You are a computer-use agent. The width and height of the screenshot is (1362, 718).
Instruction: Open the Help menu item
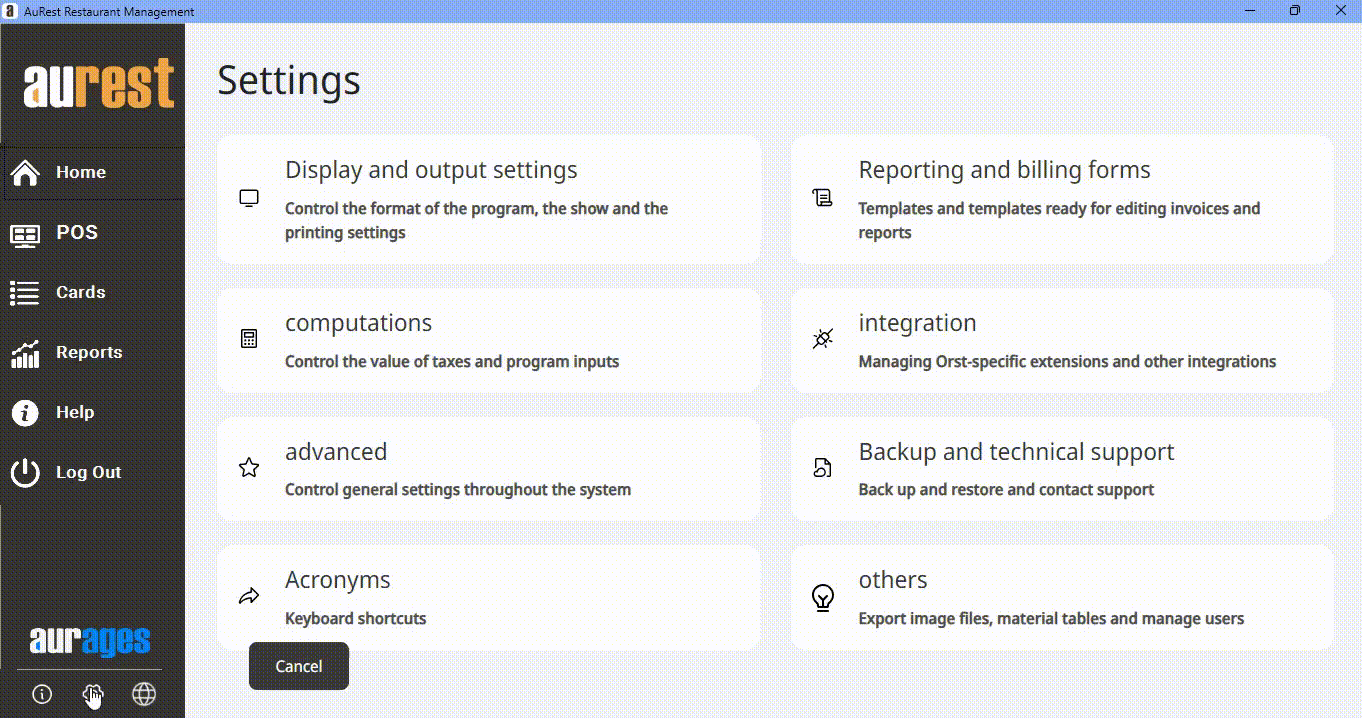[x=74, y=412]
